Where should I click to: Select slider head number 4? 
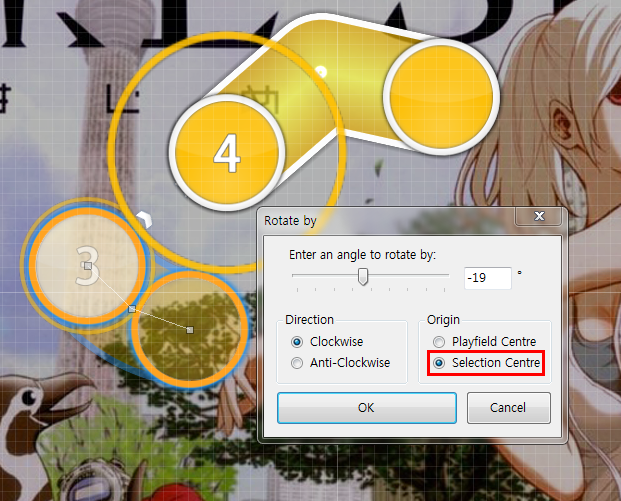[227, 153]
